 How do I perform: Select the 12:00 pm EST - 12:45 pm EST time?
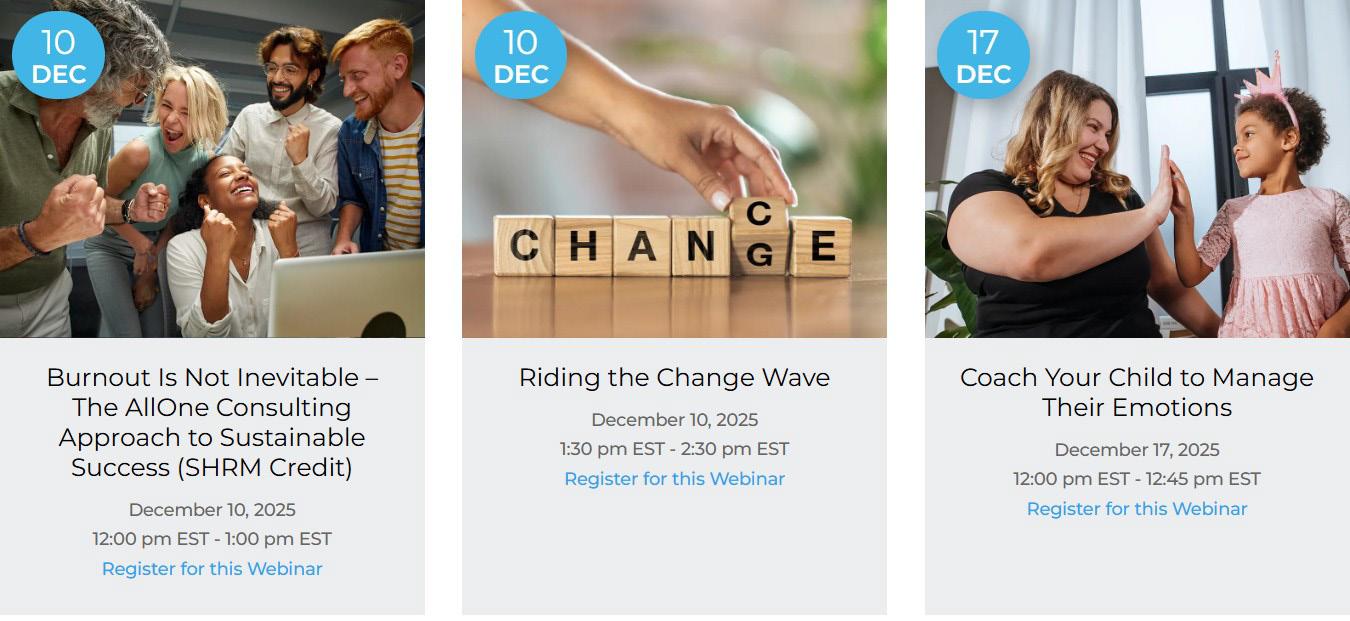[x=1137, y=479]
